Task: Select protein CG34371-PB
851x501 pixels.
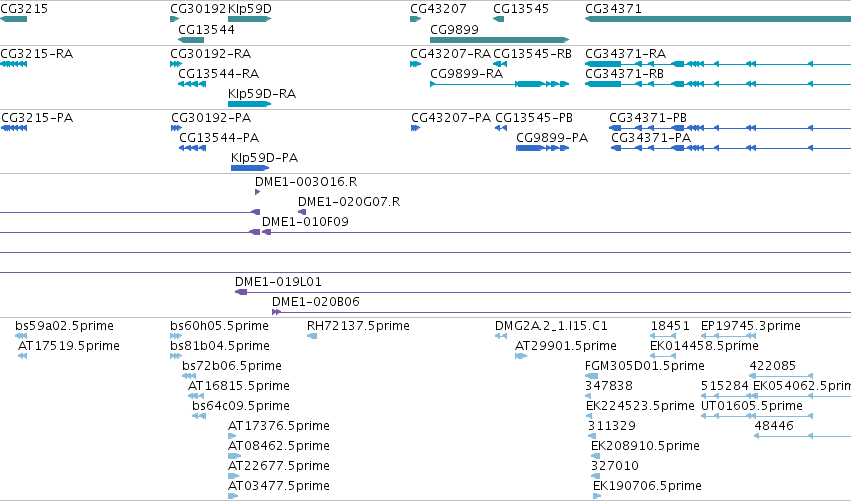Action: point(647,118)
